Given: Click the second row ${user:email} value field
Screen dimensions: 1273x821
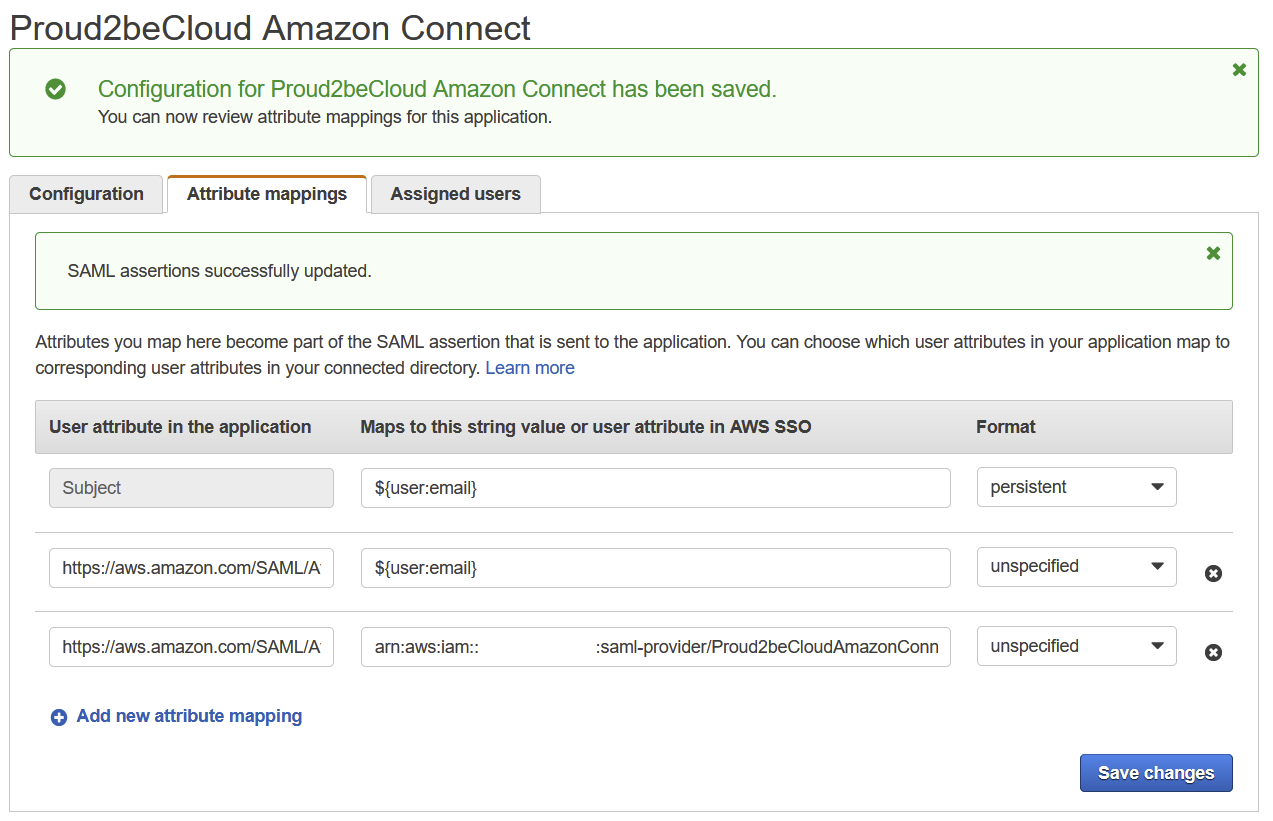Looking at the screenshot, I should pyautogui.click(x=655, y=568).
